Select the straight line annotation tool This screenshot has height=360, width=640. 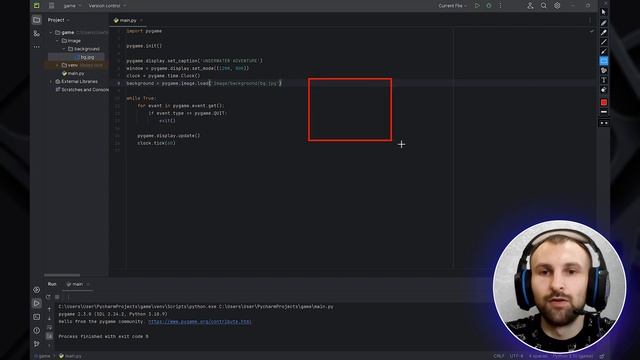tap(604, 42)
